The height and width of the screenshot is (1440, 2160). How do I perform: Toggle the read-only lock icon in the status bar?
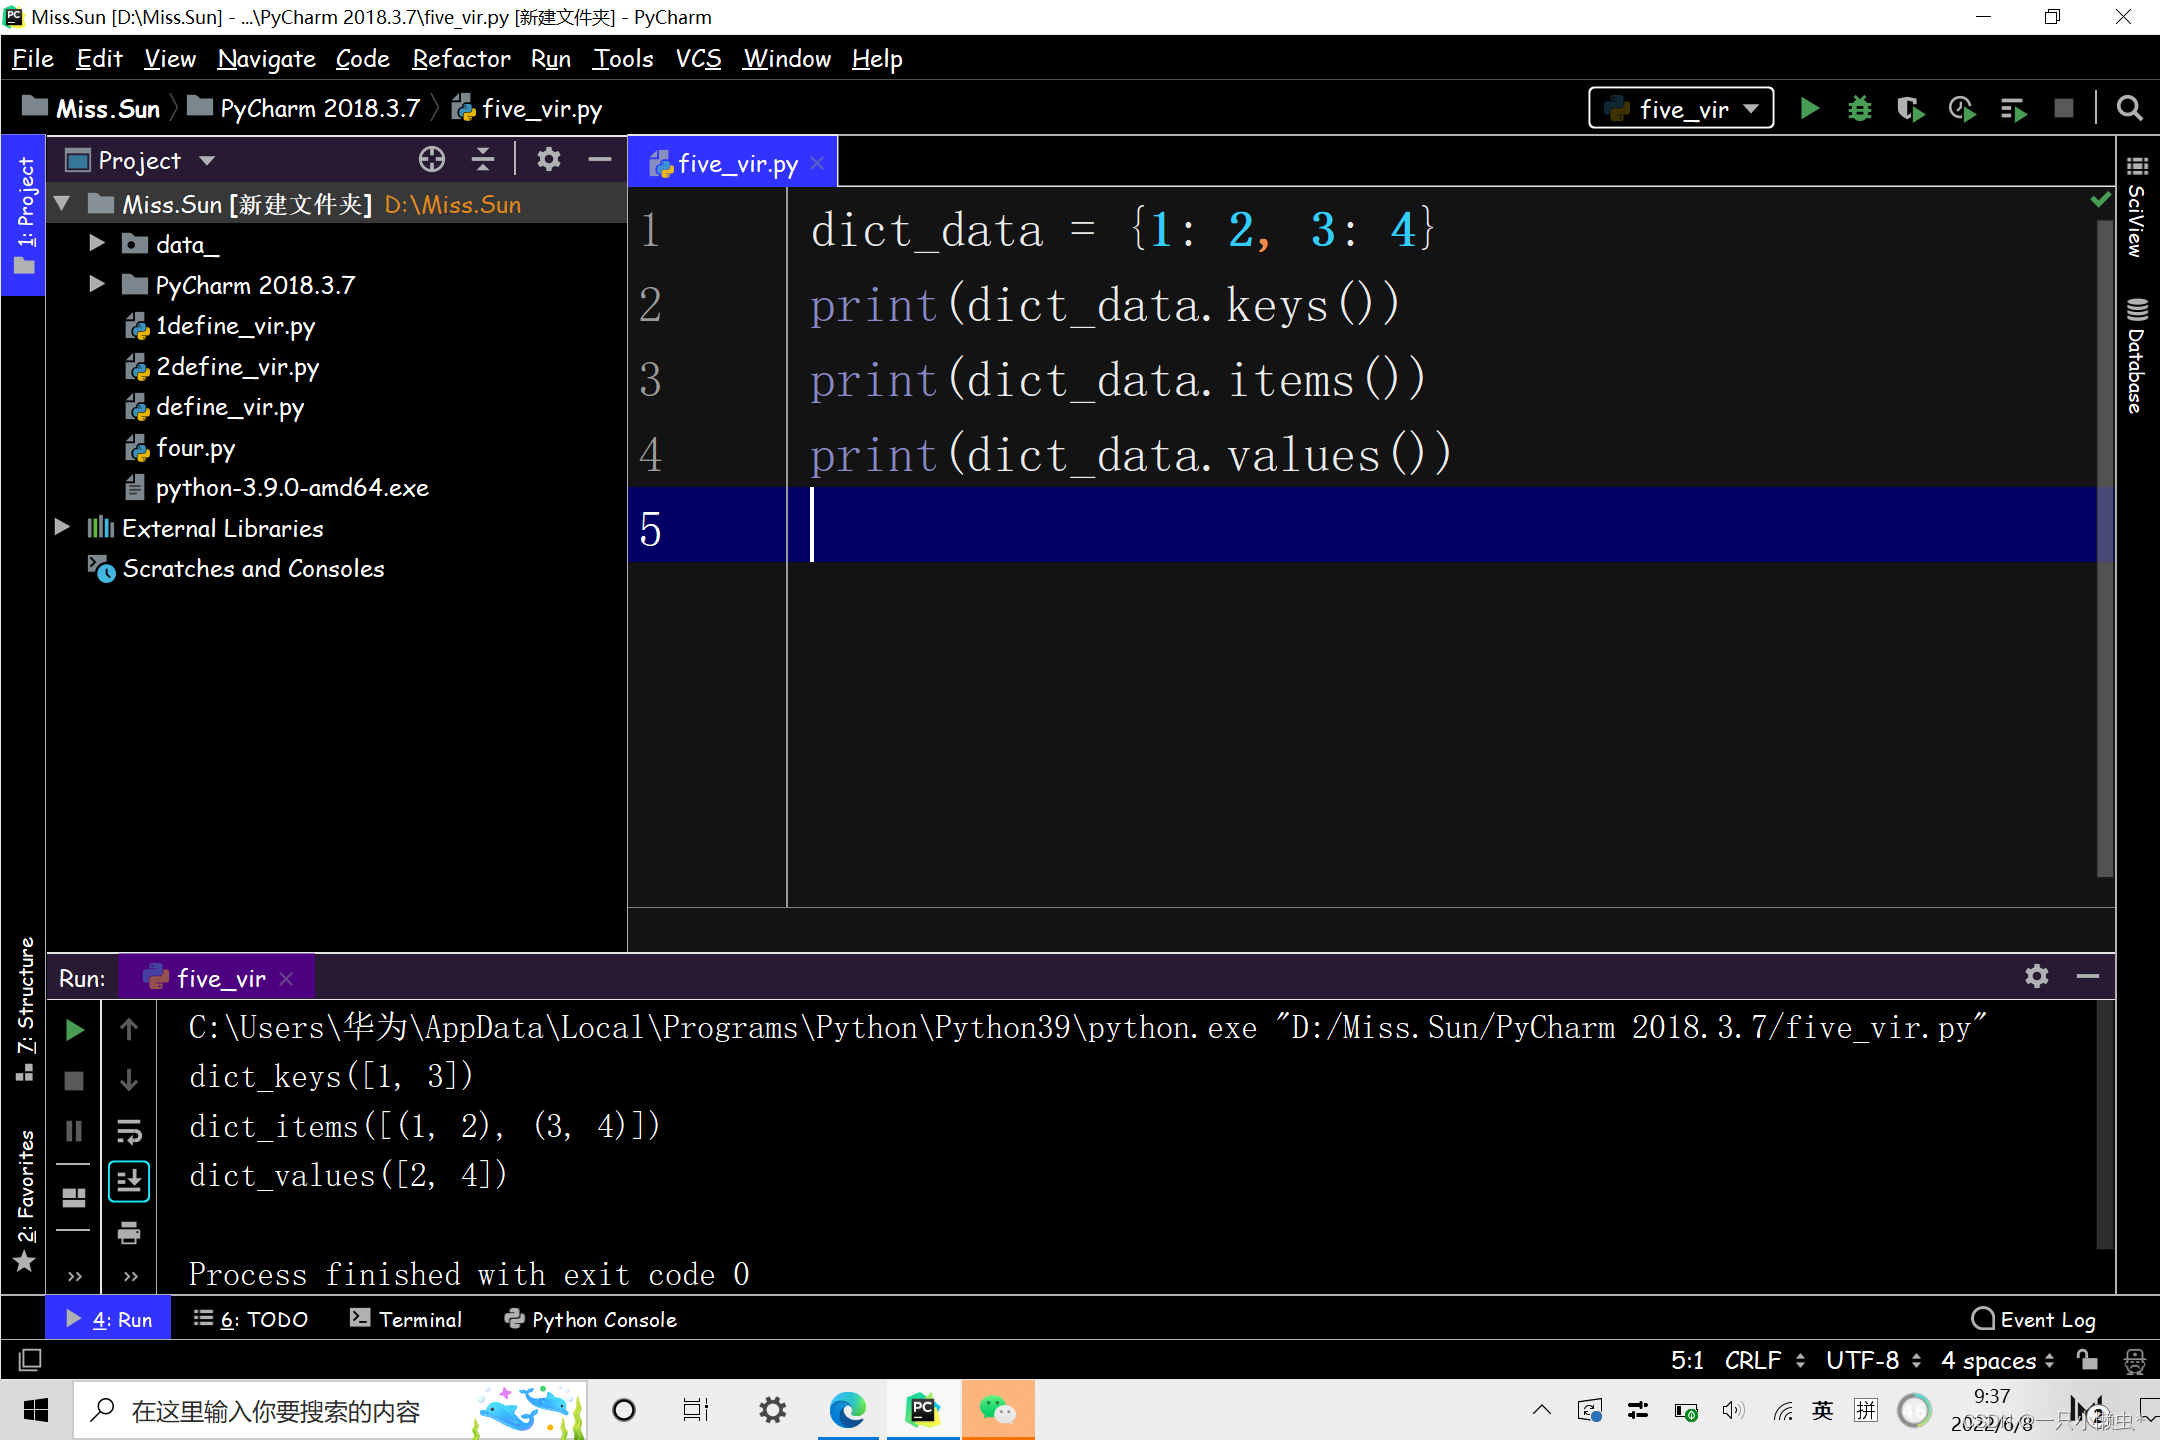[x=2087, y=1360]
